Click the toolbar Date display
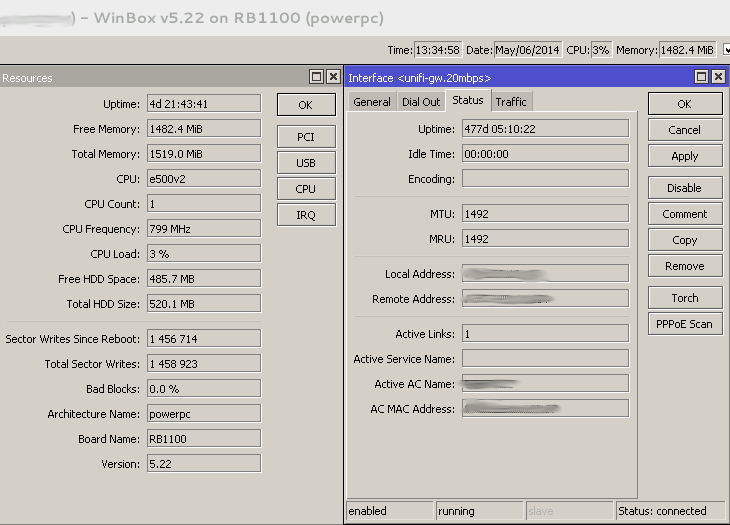Image resolution: width=730 pixels, height=525 pixels. [x=527, y=50]
